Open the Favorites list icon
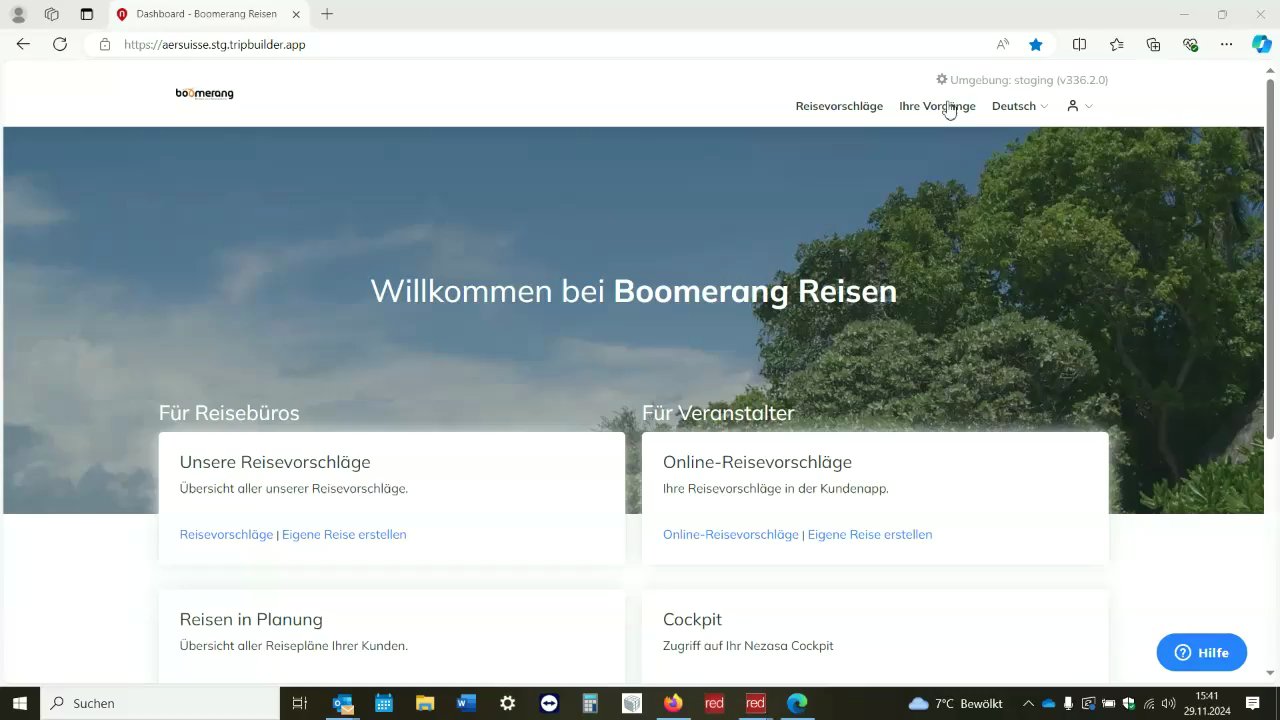The width and height of the screenshot is (1280, 720). (1116, 44)
